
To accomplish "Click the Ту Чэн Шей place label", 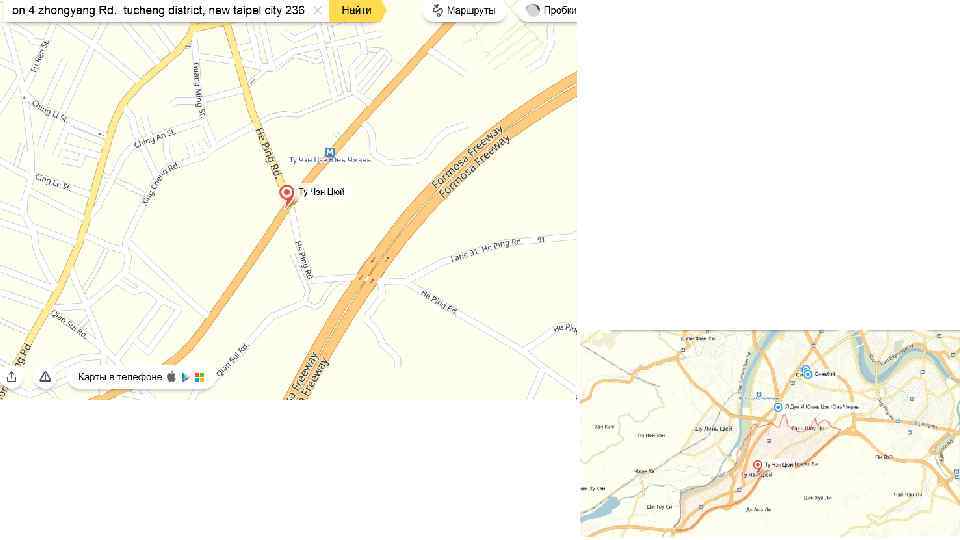I will (x=321, y=192).
